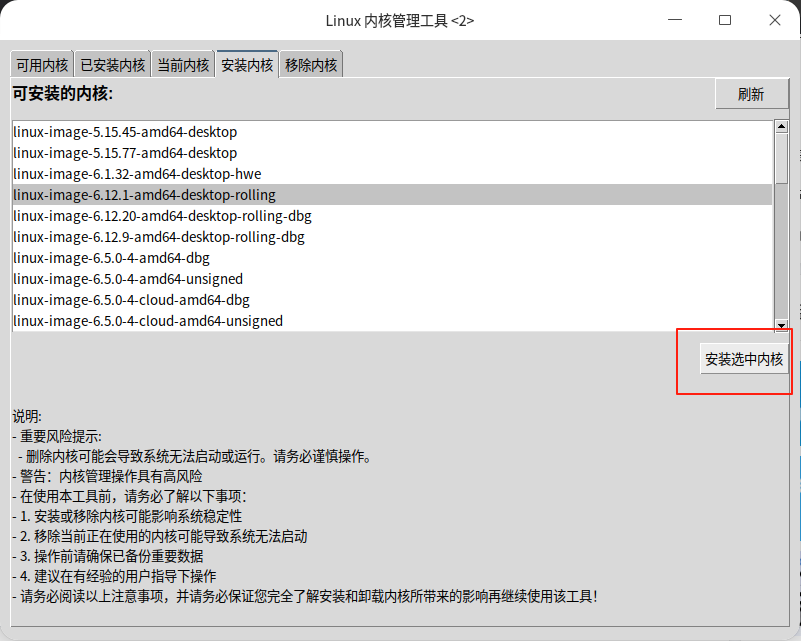Pick linux-image-6.12.20-amd64-desktop-rolling-dbg entry

(x=392, y=216)
